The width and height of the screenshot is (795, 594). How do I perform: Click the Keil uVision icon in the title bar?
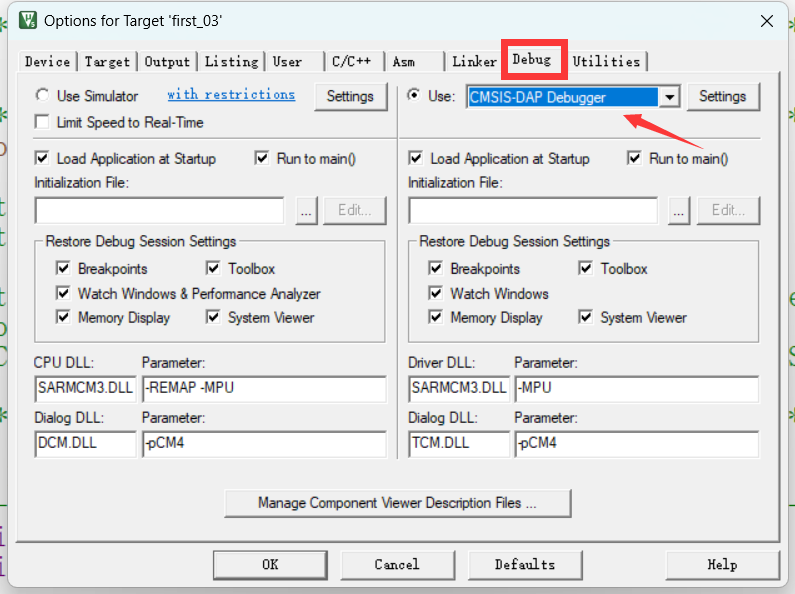click(x=28, y=21)
